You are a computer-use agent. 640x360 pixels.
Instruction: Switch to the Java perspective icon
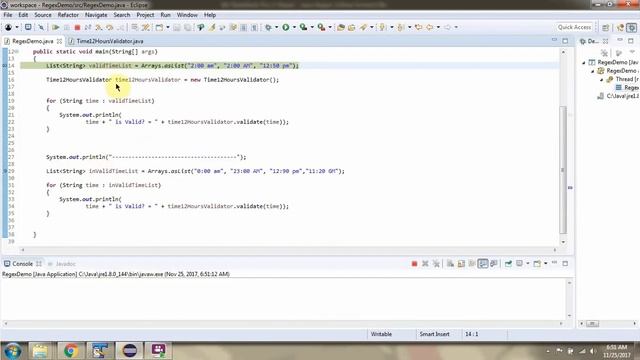621,27
